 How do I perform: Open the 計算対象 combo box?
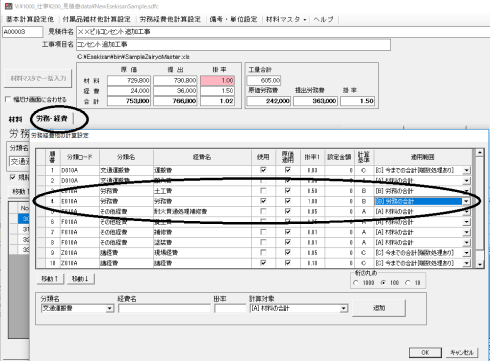[x=299, y=308]
